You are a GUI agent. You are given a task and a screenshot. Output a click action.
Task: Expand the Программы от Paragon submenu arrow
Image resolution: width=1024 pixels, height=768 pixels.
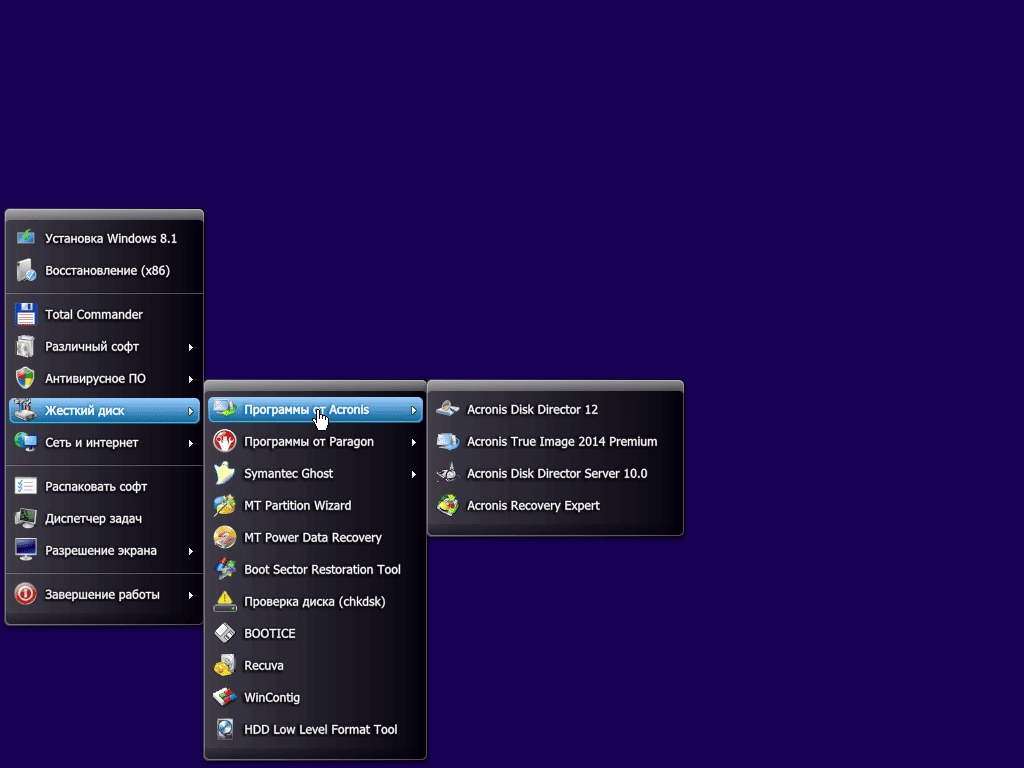click(x=413, y=442)
